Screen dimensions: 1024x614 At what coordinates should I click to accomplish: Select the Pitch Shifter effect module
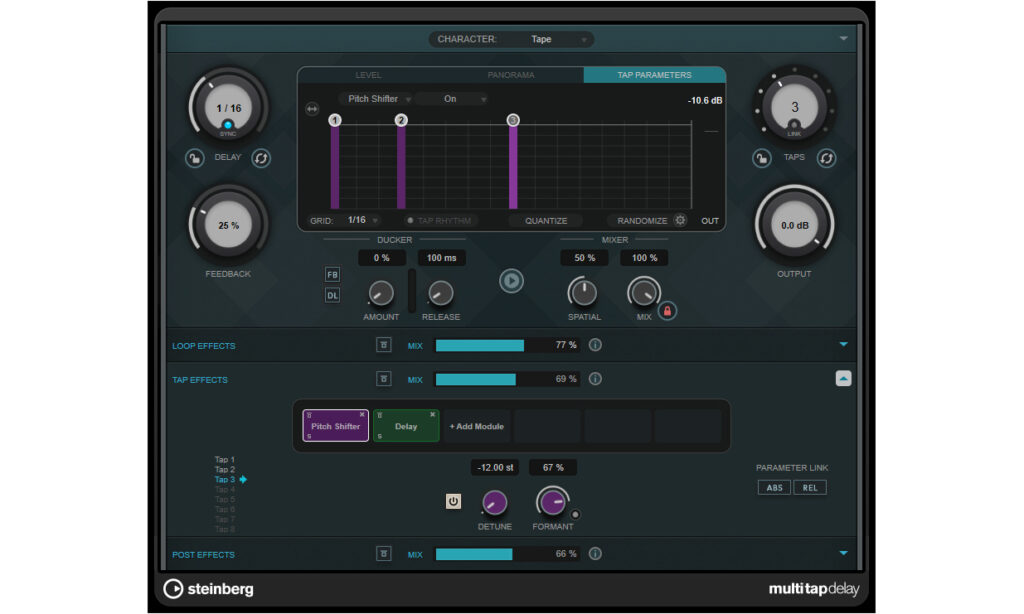coord(336,426)
